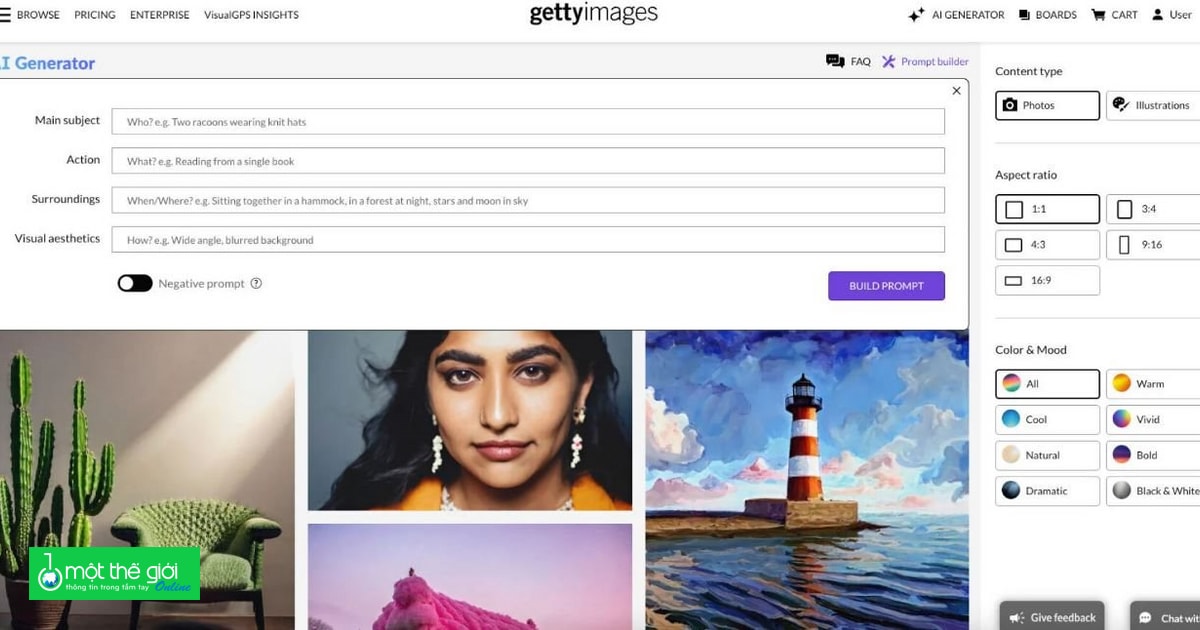Close the prompt builder panel

(956, 91)
